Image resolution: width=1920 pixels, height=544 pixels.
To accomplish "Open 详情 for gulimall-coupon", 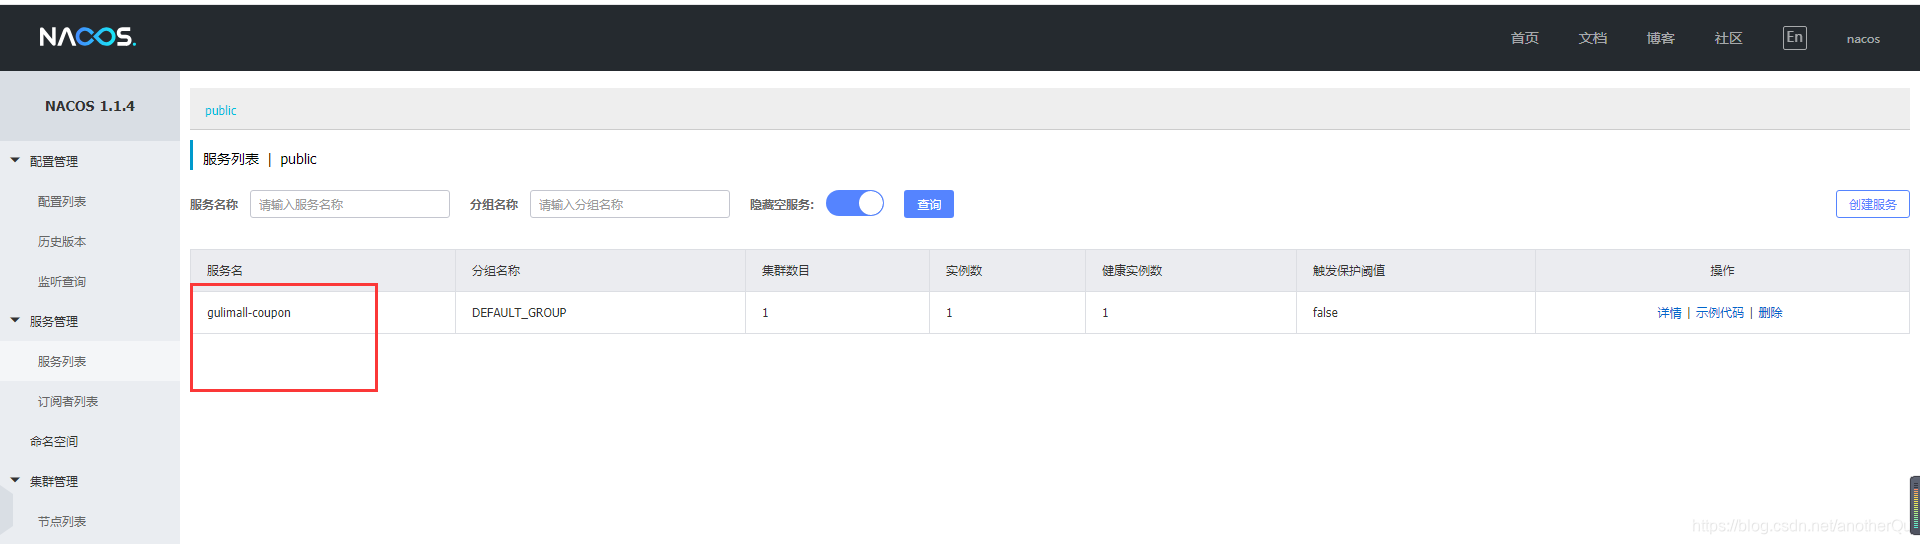I will tap(1669, 313).
